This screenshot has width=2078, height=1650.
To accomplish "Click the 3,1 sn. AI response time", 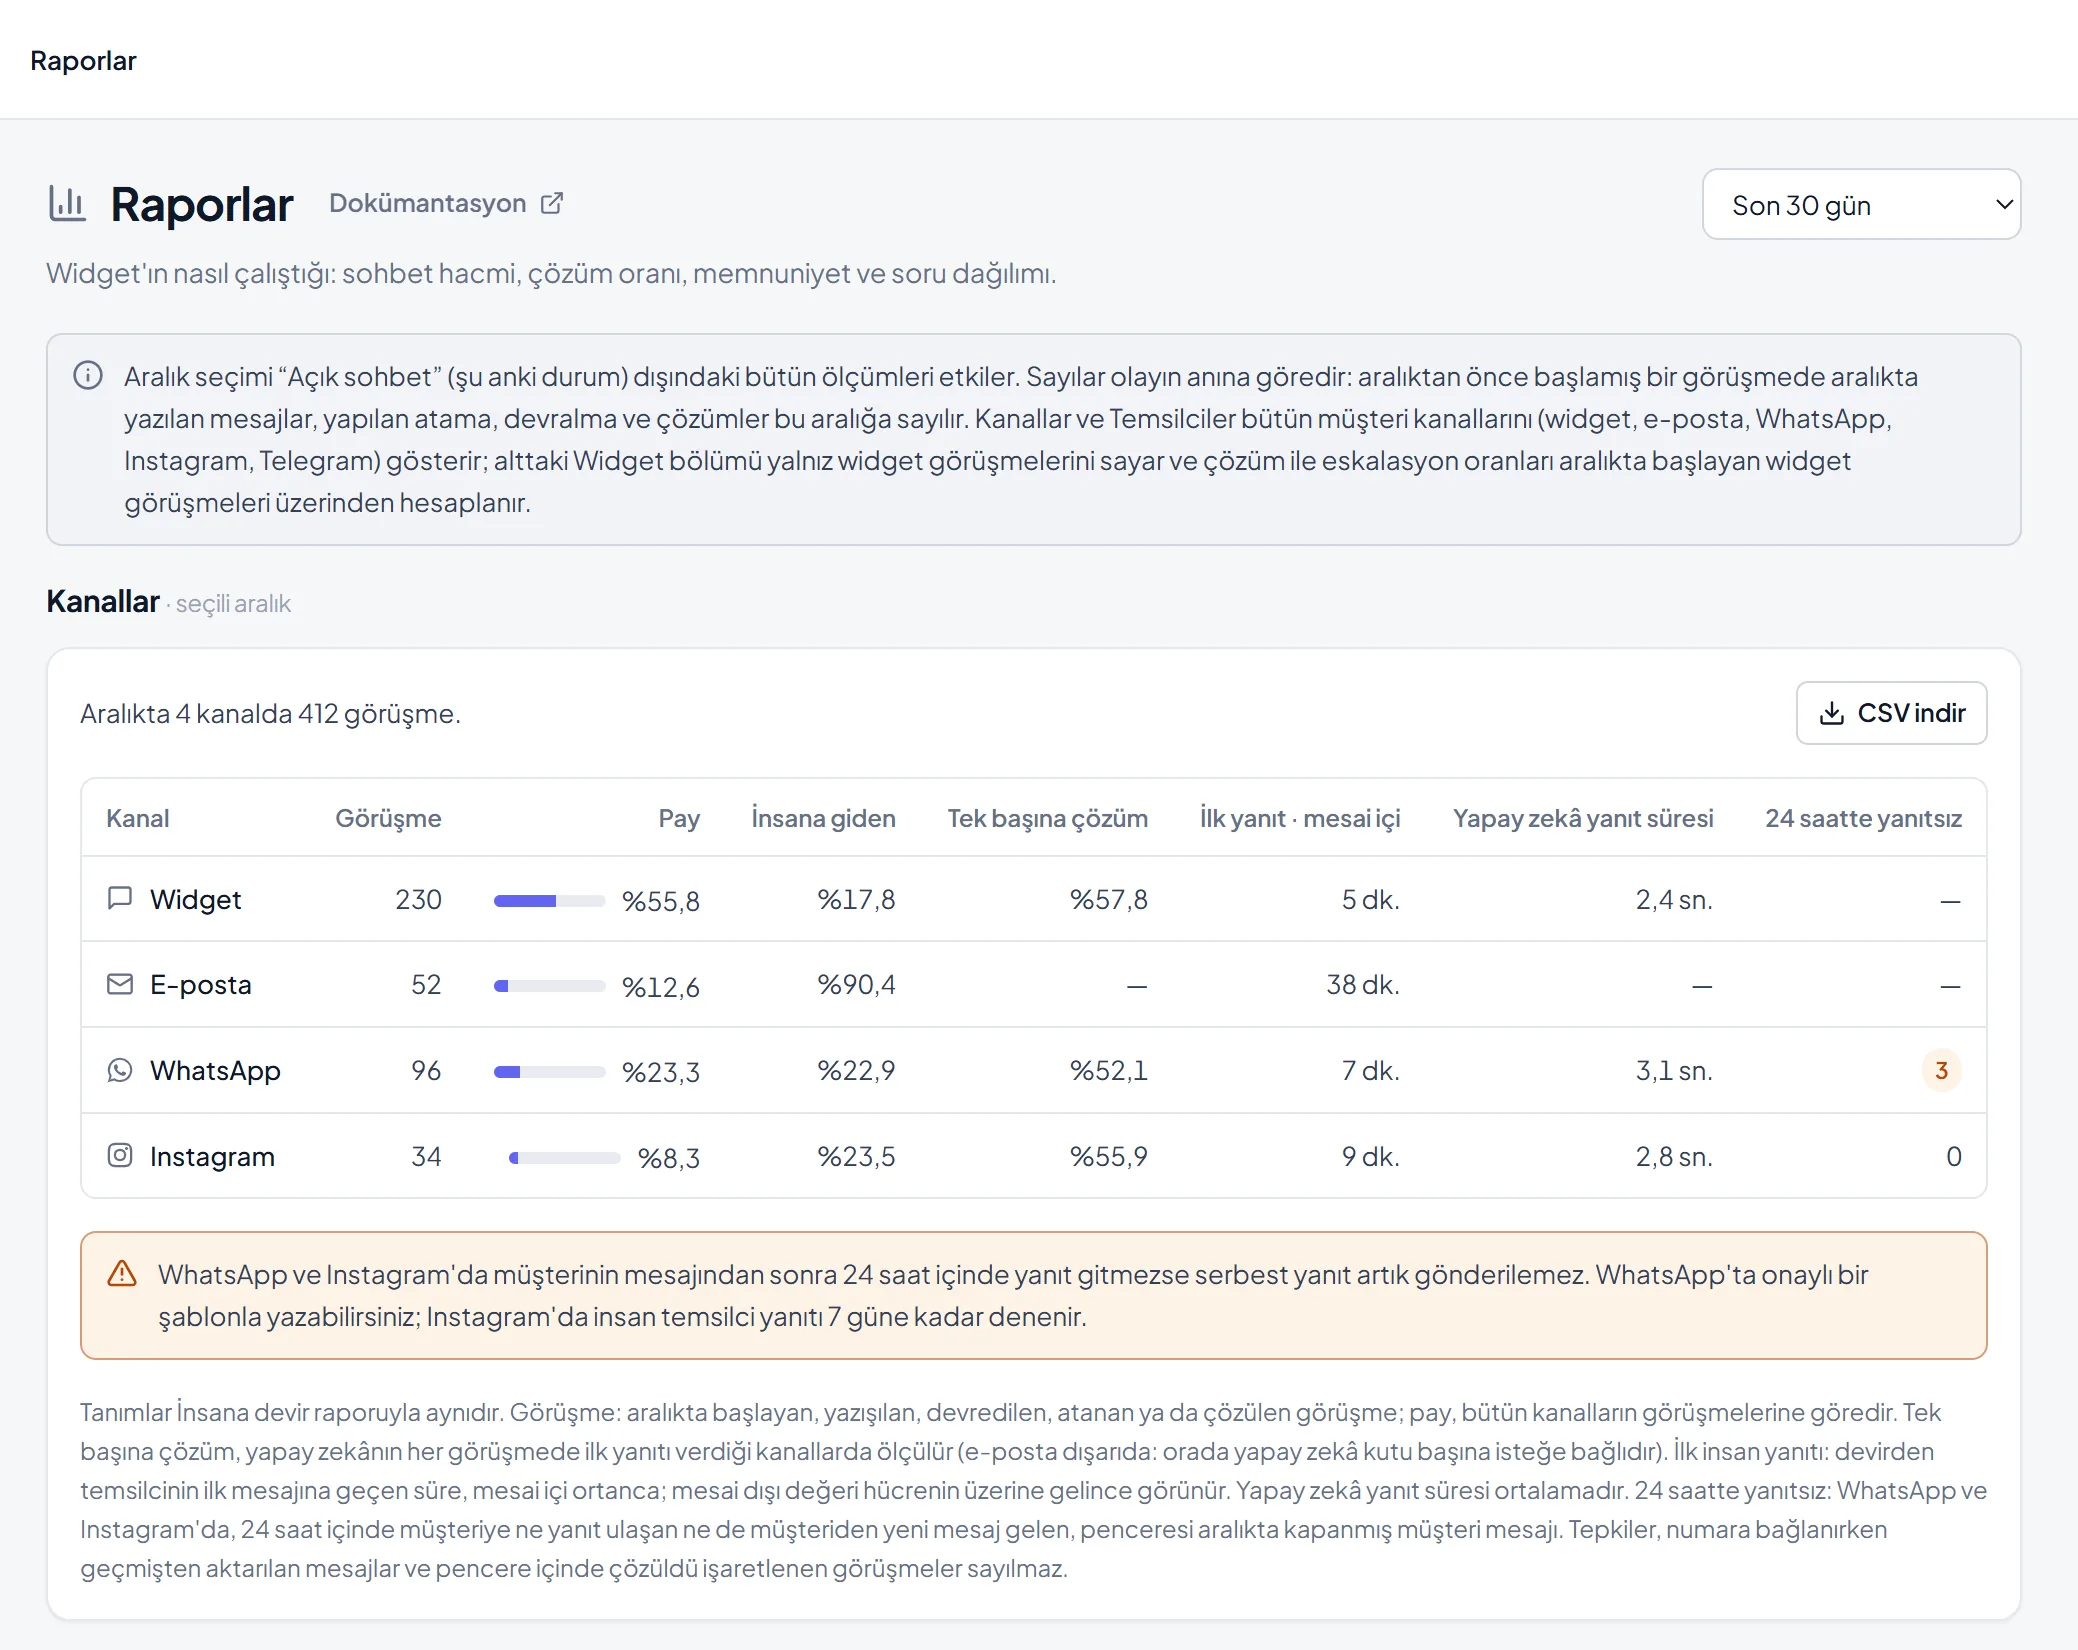I will click(x=1674, y=1070).
